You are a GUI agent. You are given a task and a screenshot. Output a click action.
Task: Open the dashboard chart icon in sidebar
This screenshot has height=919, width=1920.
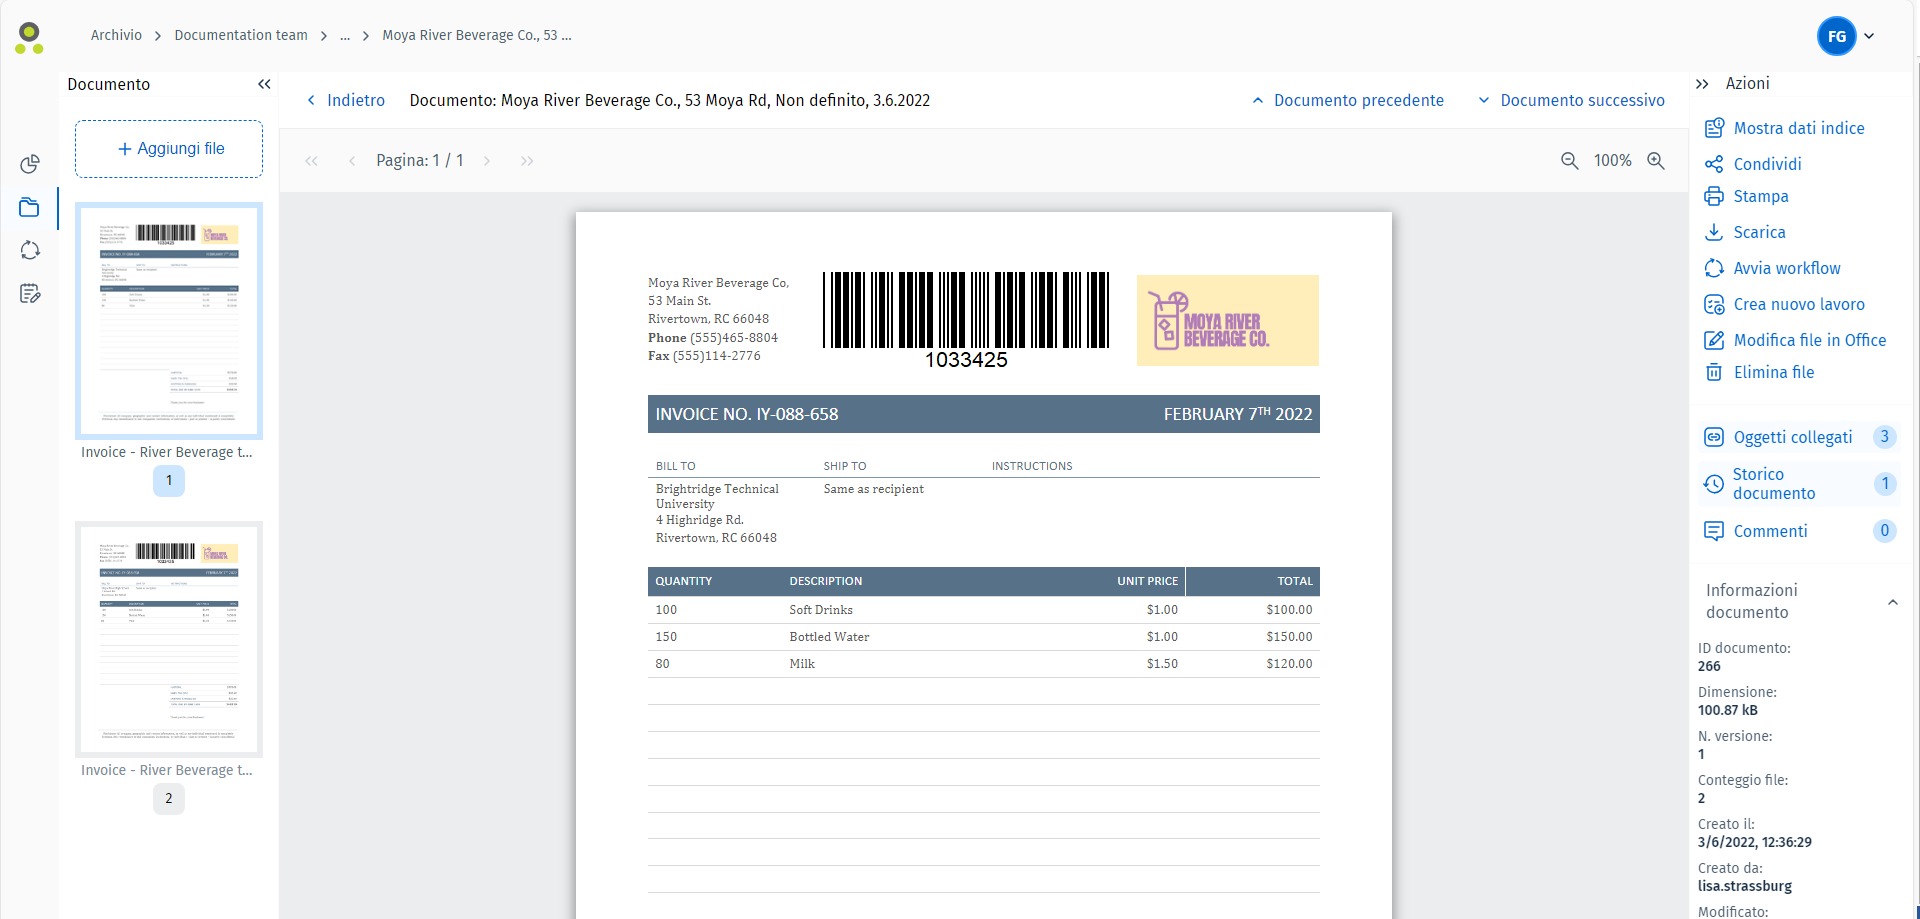point(30,164)
